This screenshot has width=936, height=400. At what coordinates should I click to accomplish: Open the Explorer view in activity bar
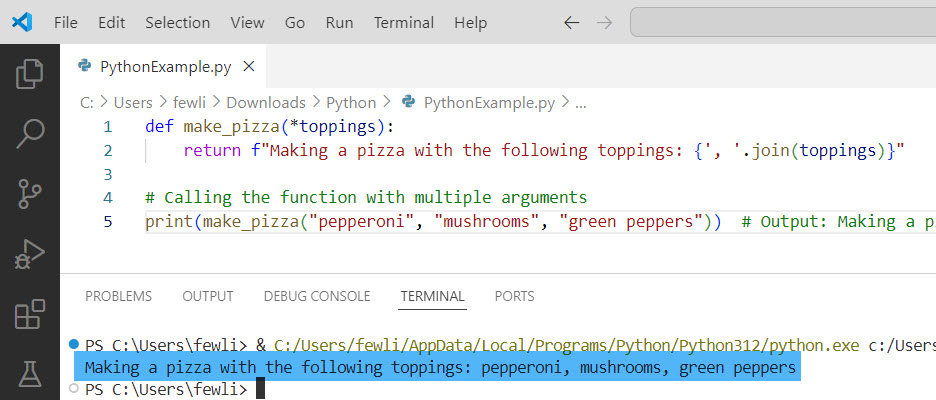coord(30,74)
